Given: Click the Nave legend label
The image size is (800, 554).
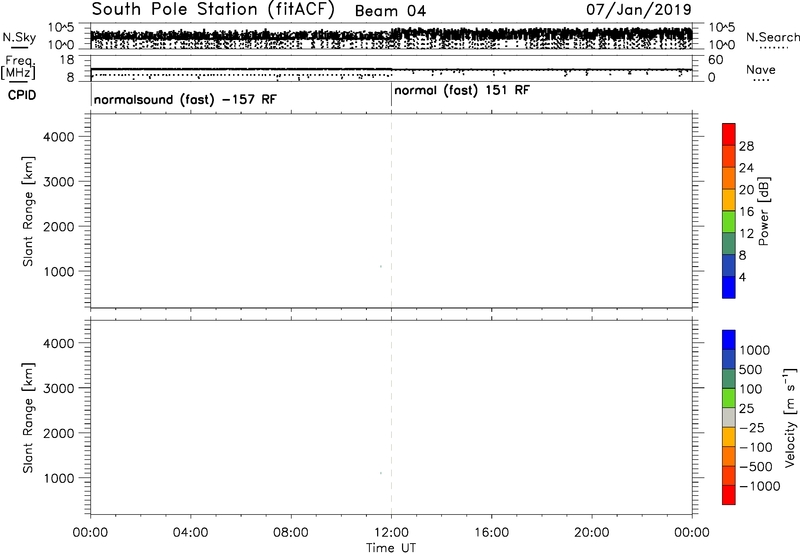Looking at the screenshot, I should [x=761, y=69].
